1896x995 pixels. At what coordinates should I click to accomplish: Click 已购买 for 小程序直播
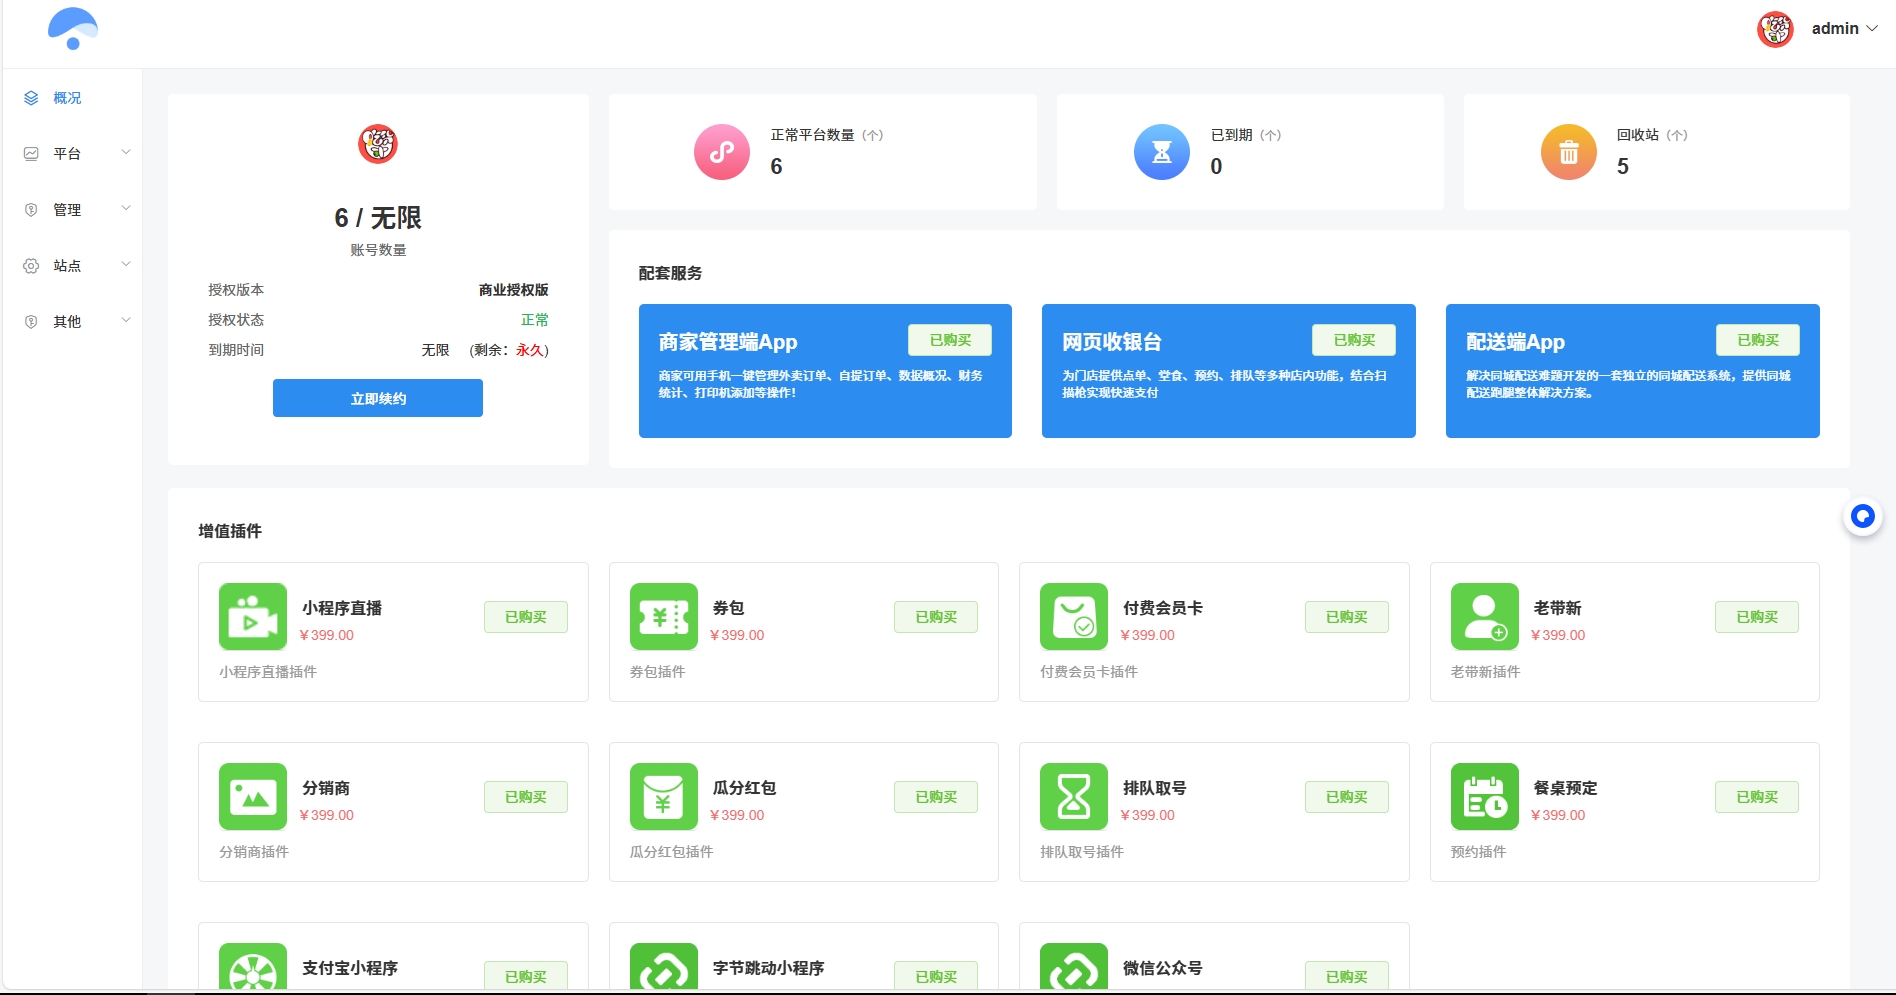[526, 617]
